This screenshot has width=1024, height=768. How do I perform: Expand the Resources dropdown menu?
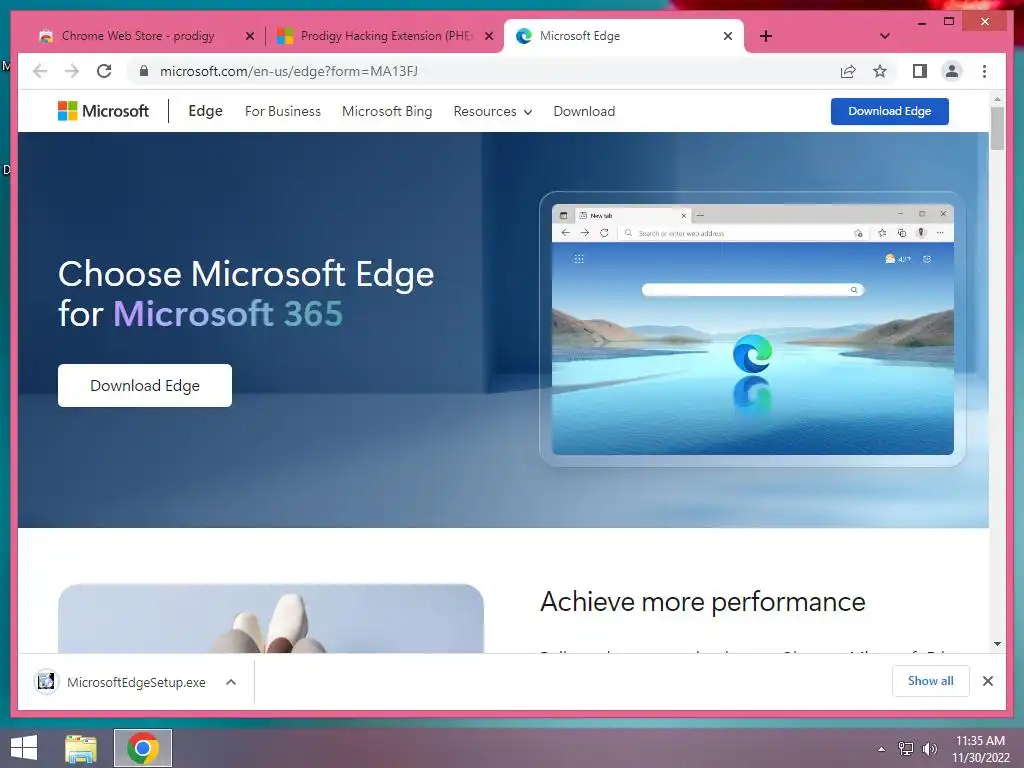click(492, 112)
